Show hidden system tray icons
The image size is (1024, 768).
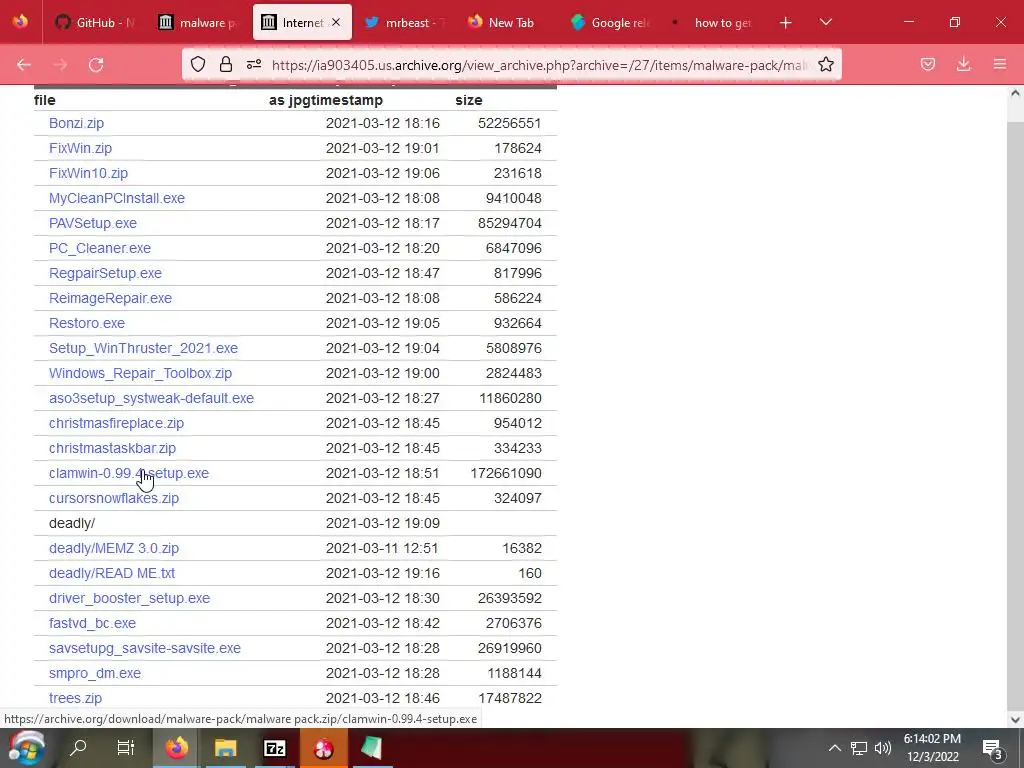click(x=835, y=748)
